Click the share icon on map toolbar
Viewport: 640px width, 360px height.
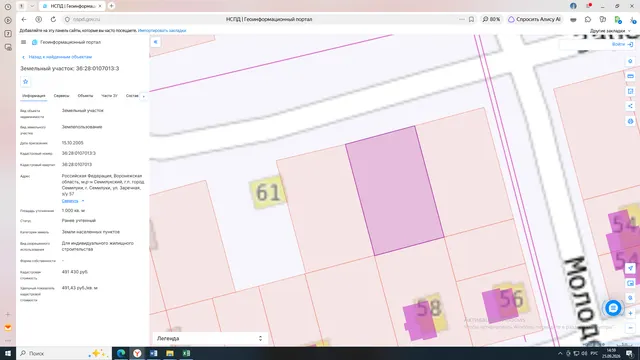click(630, 106)
